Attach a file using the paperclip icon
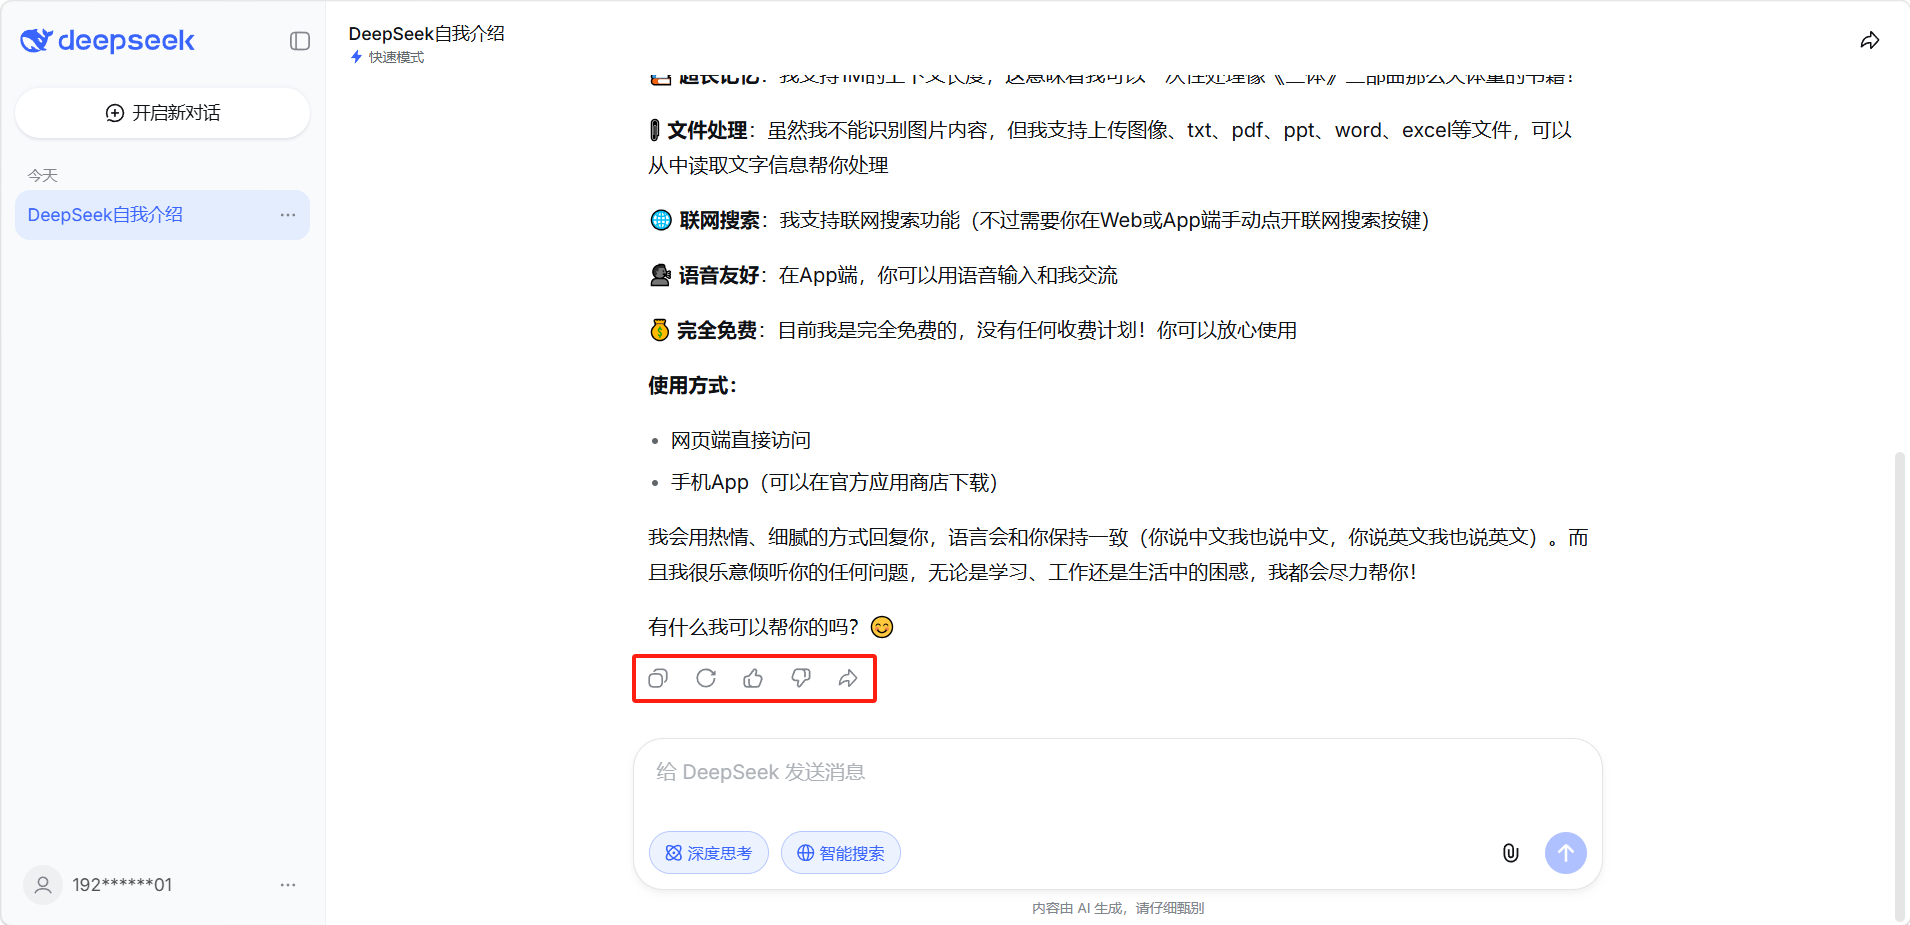Viewport: 1910px width, 925px height. point(1510,853)
